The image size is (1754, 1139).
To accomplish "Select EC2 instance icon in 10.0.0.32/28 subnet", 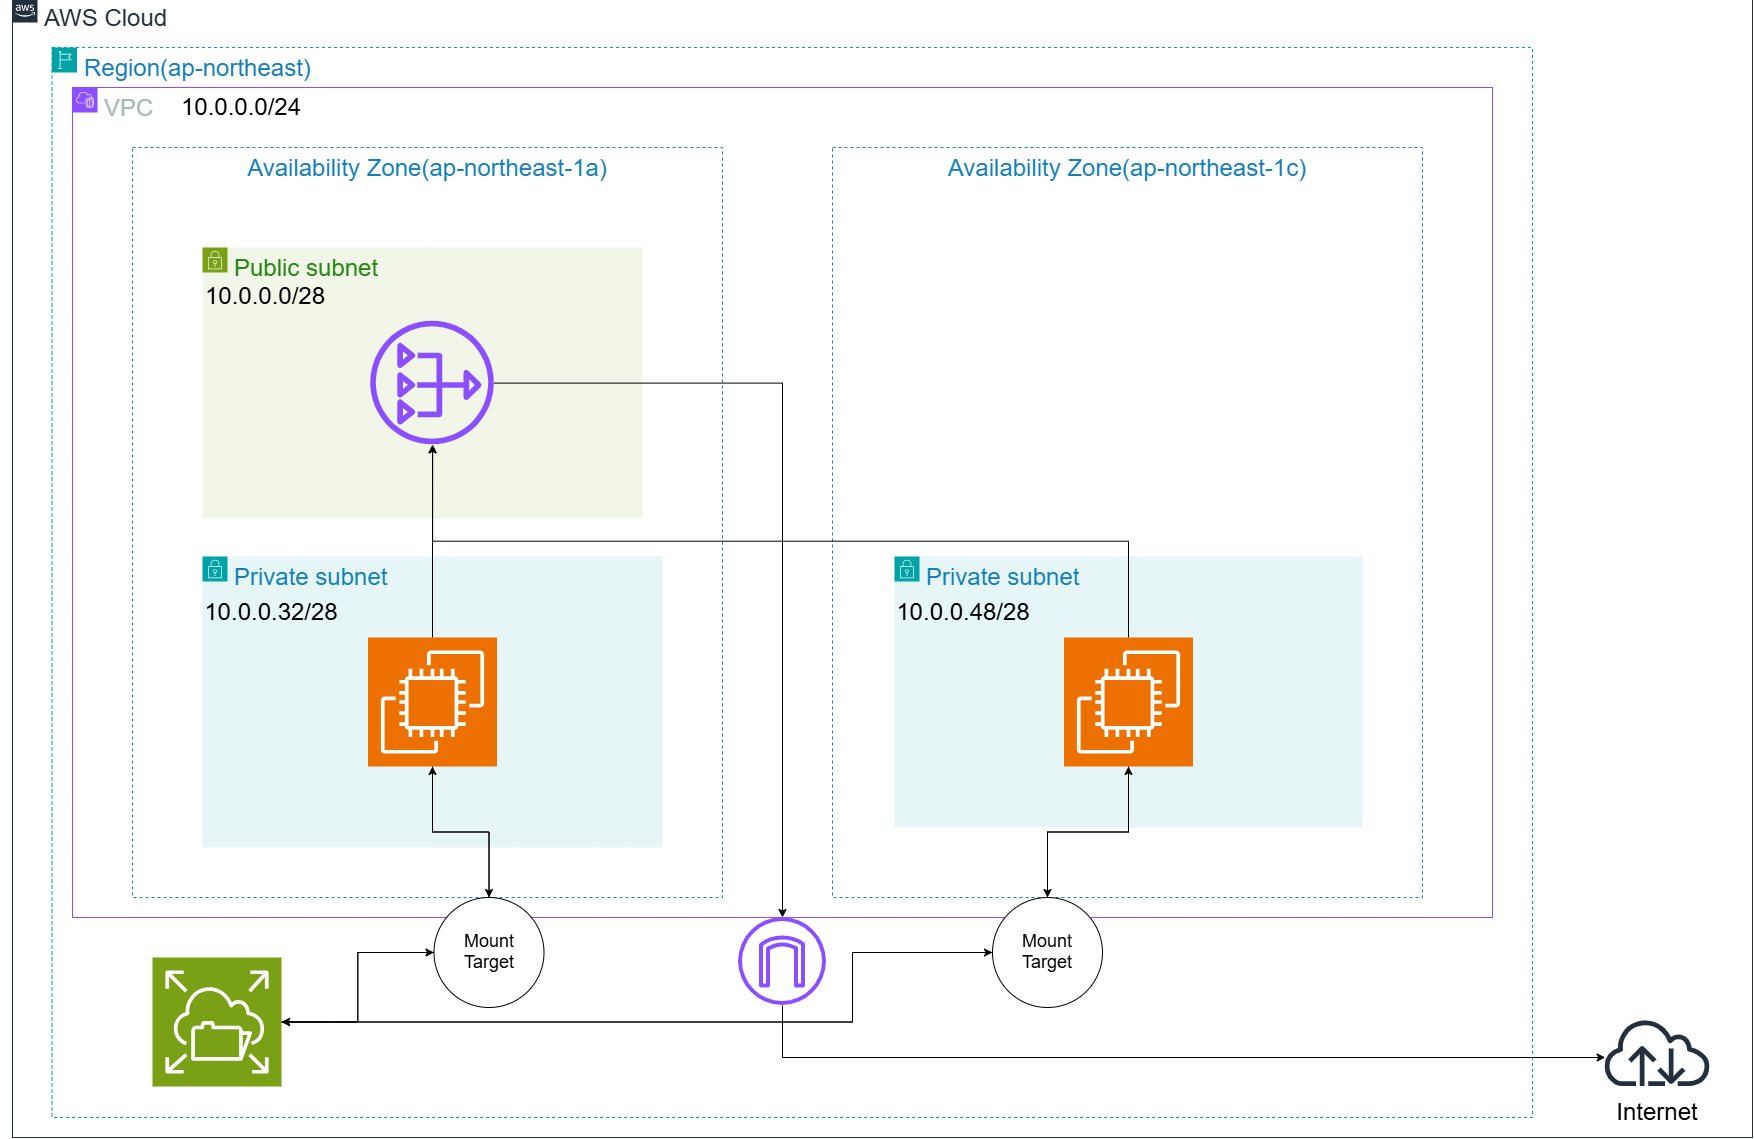I will pos(432,702).
